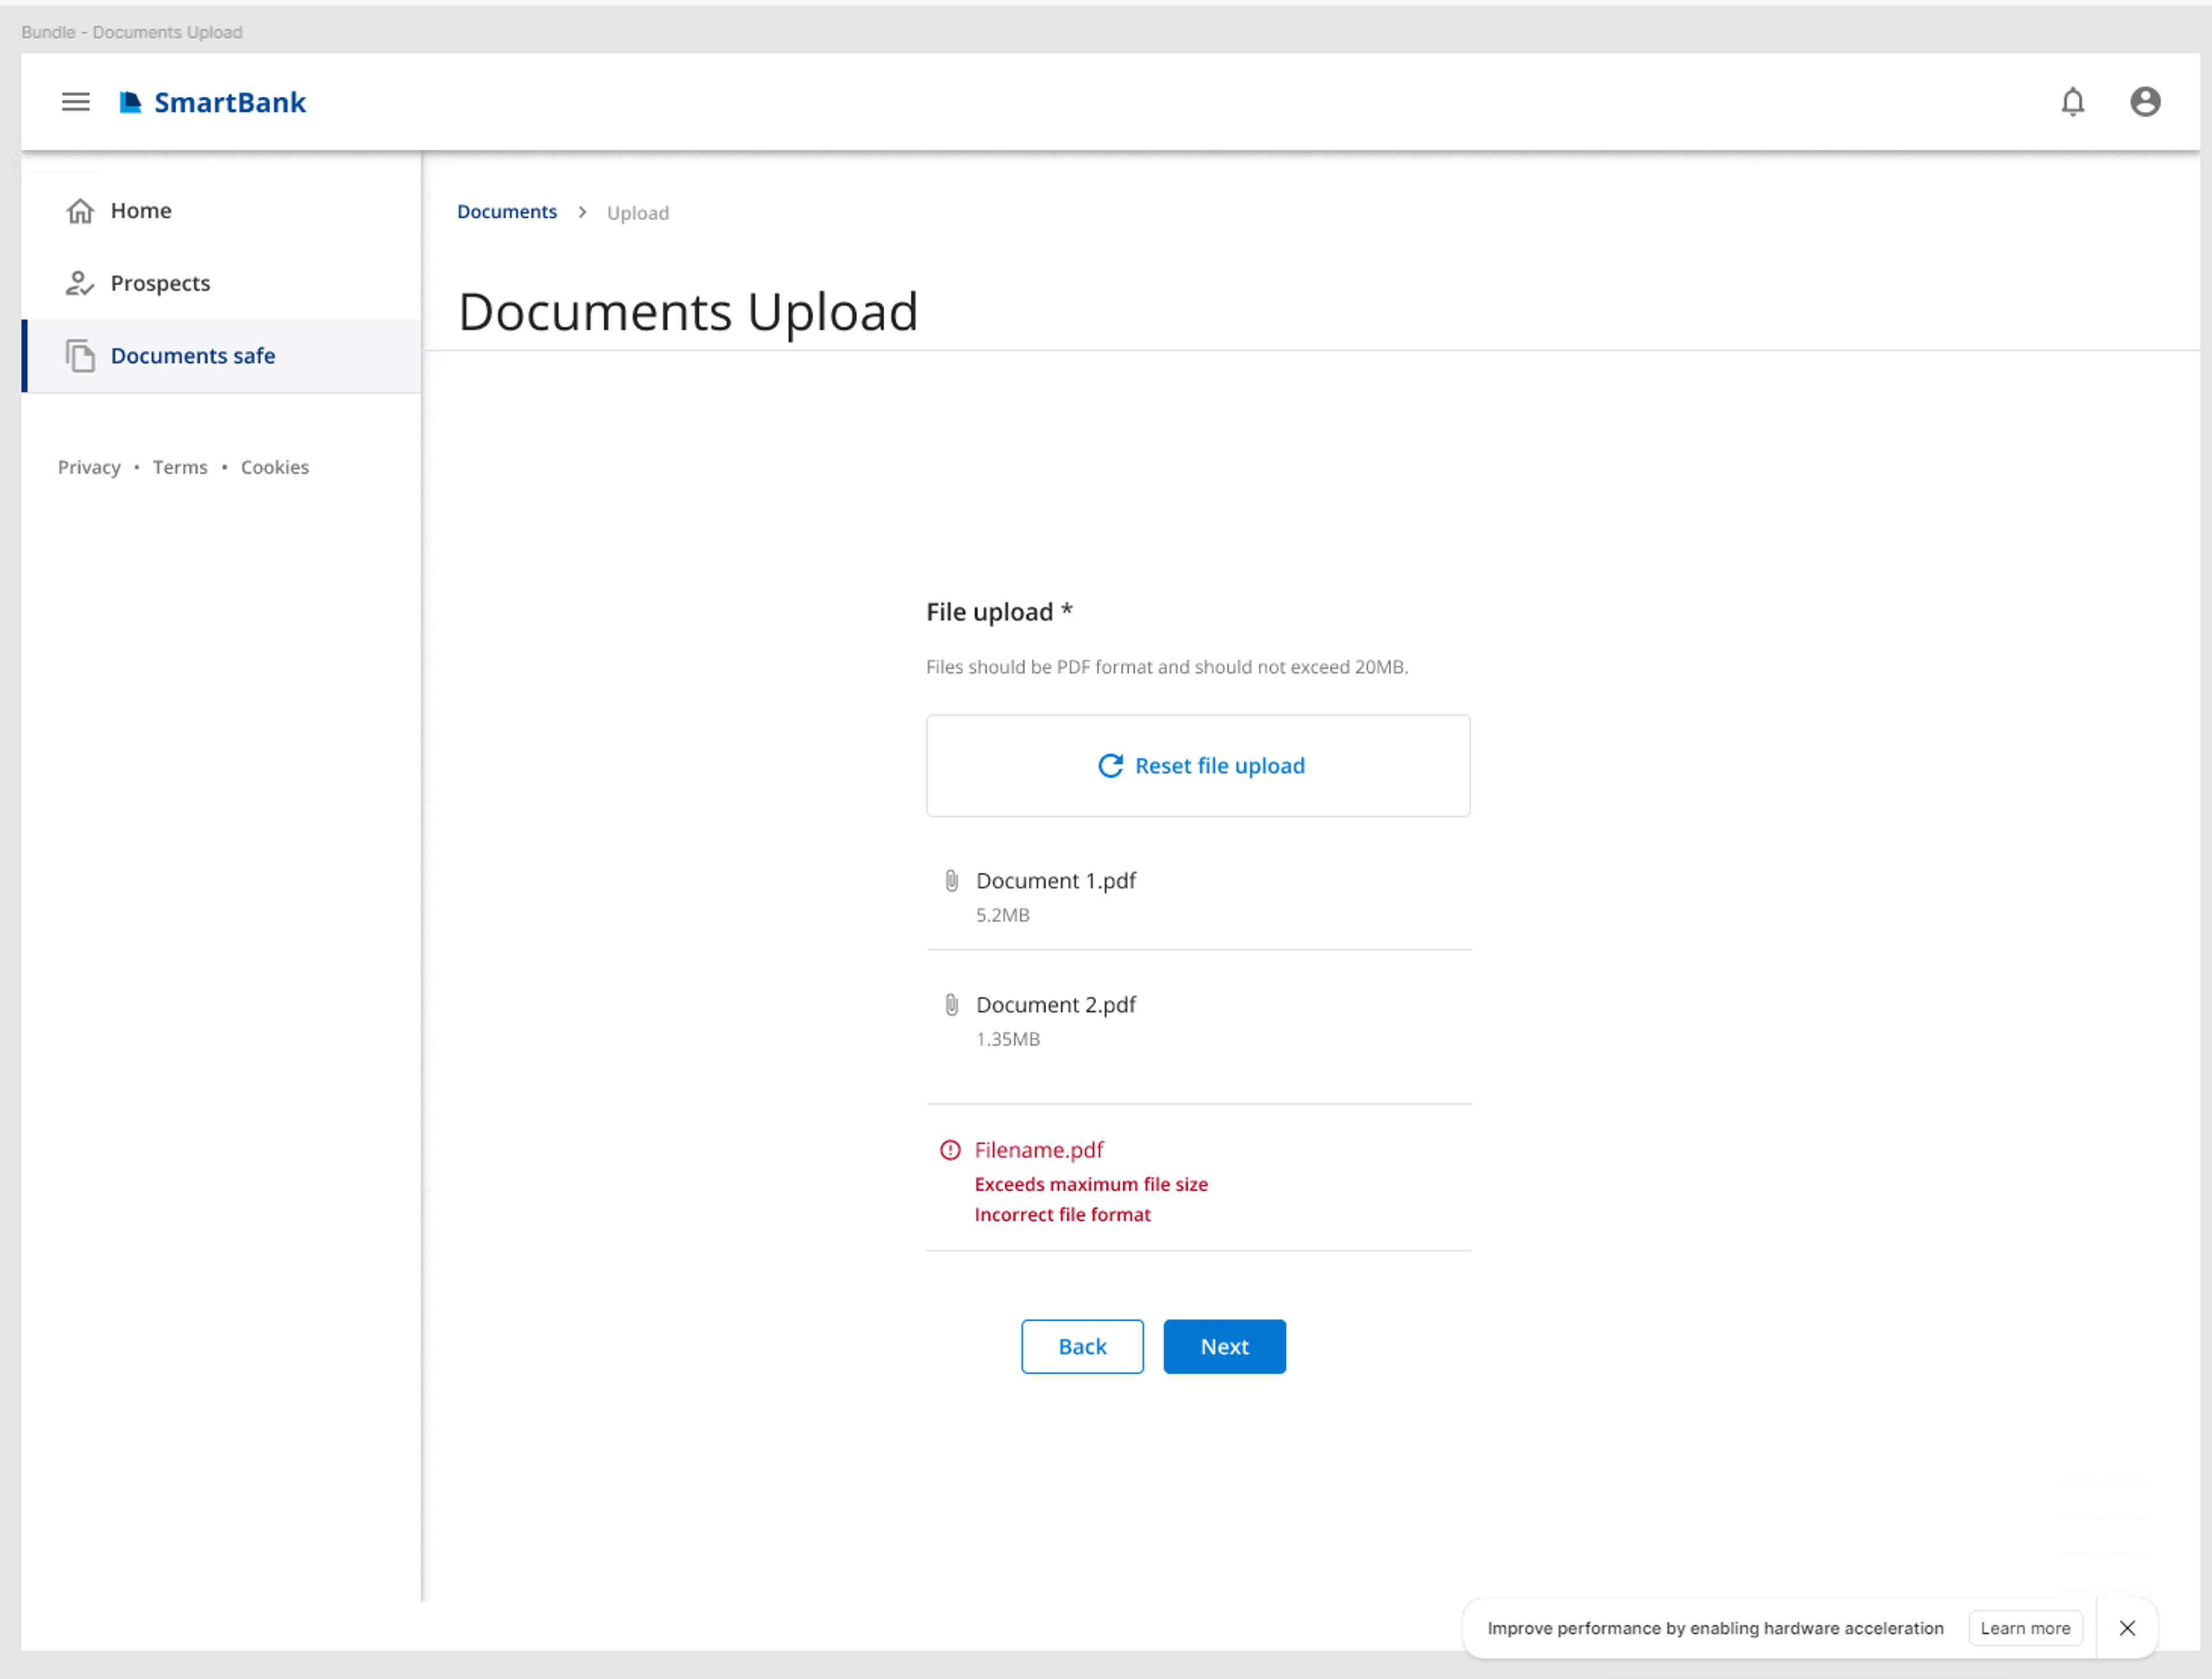Viewport: 2212px width, 1679px height.
Task: Click the breadcrumb chevron separator
Action: click(582, 212)
